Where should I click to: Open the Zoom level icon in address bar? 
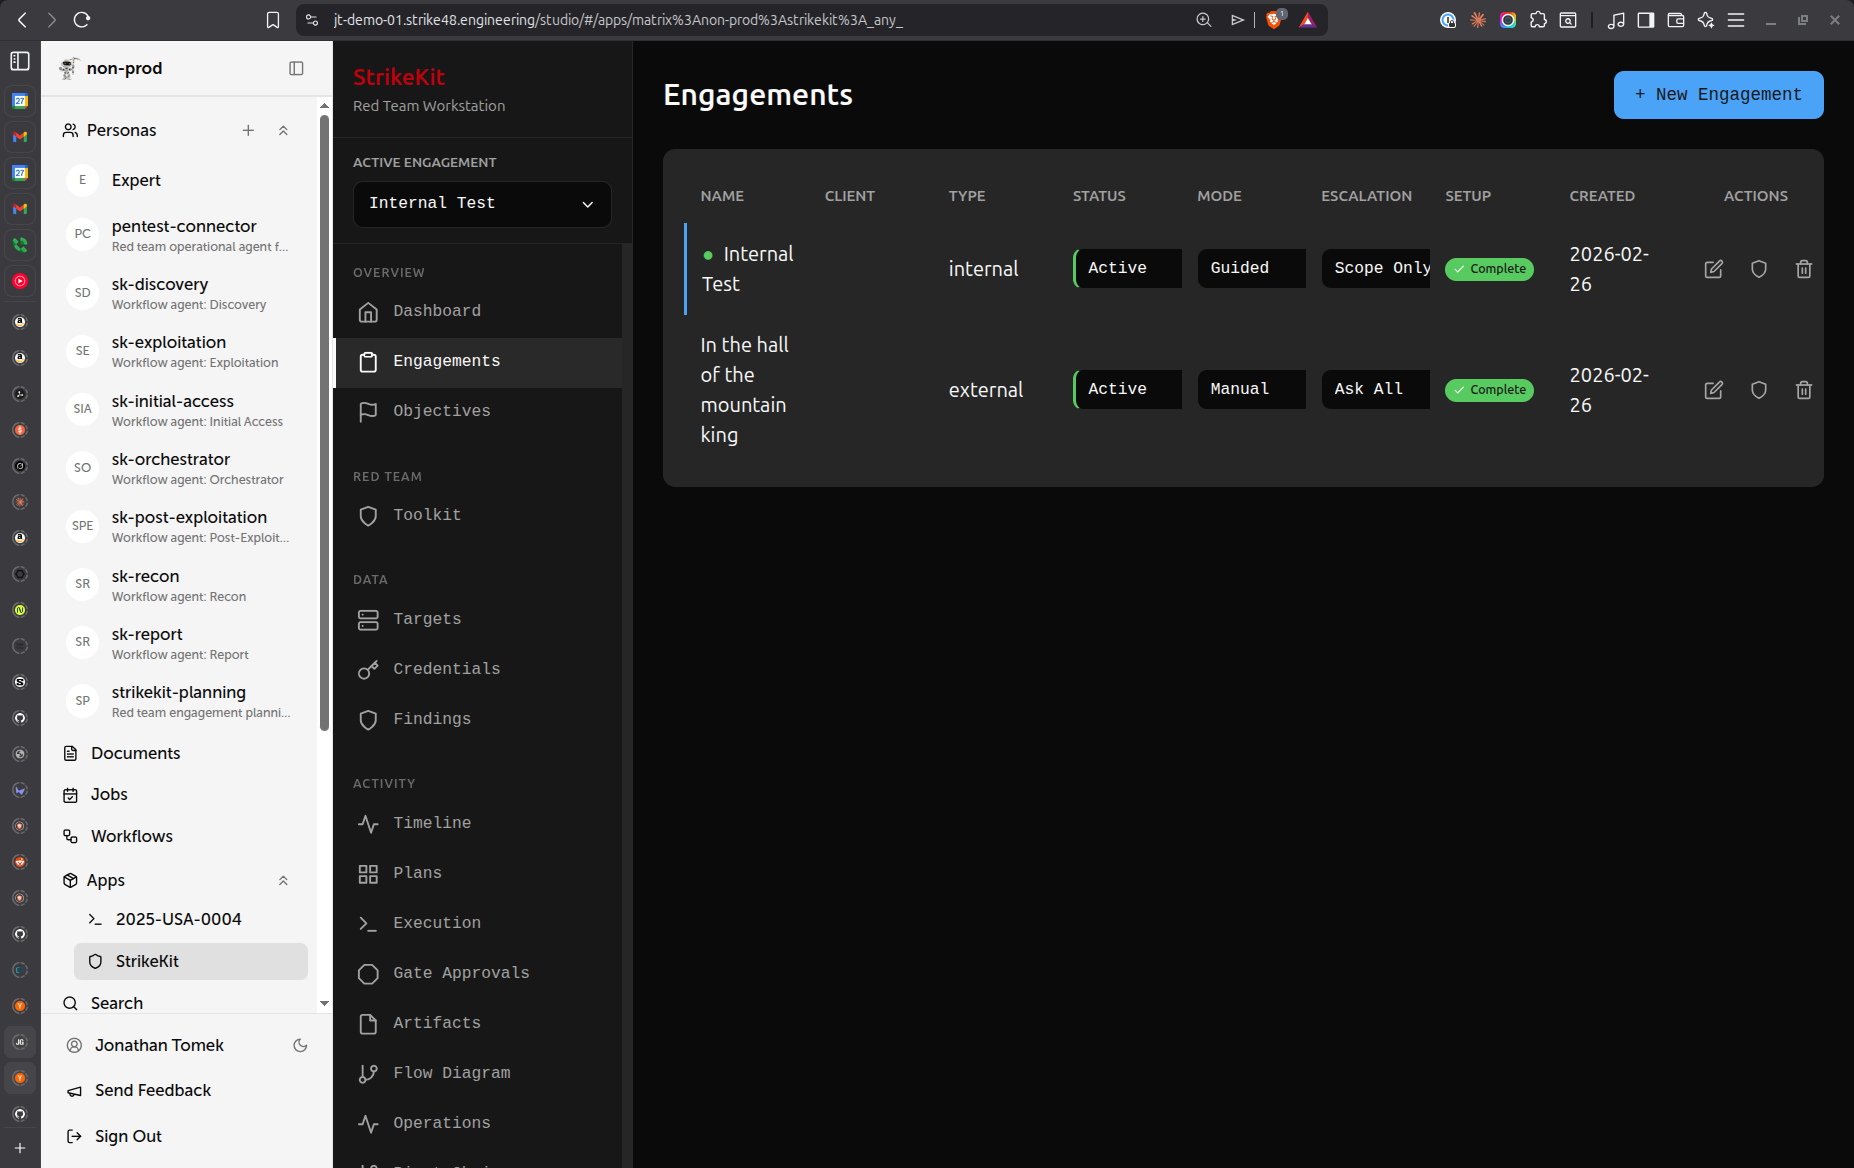click(x=1204, y=20)
